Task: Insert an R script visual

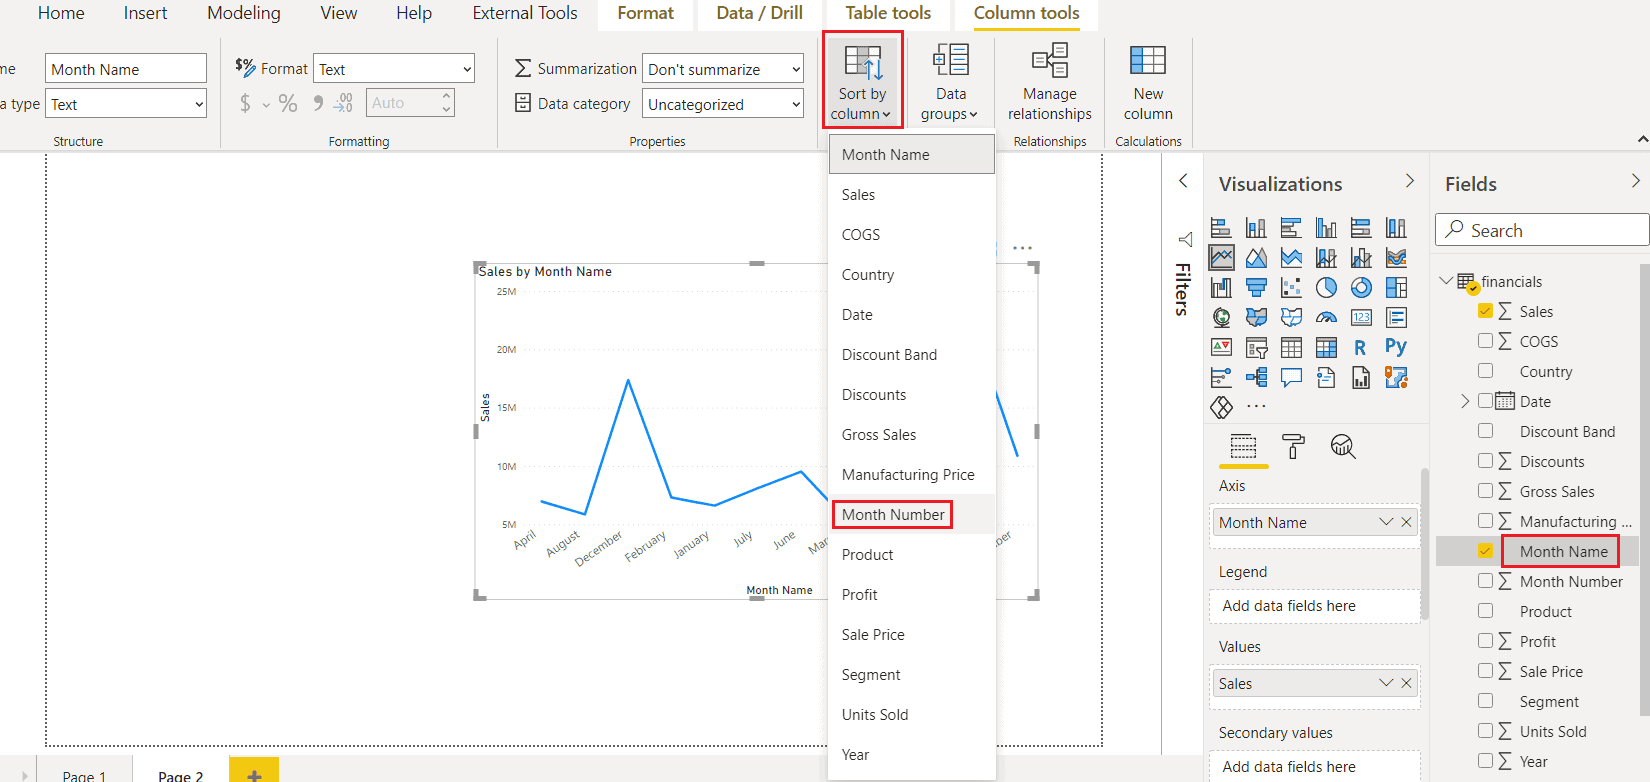Action: pyautogui.click(x=1361, y=348)
